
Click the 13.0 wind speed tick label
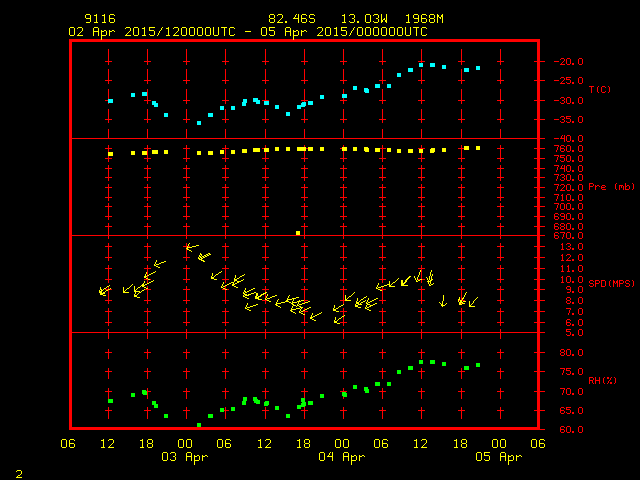[x=571, y=247]
